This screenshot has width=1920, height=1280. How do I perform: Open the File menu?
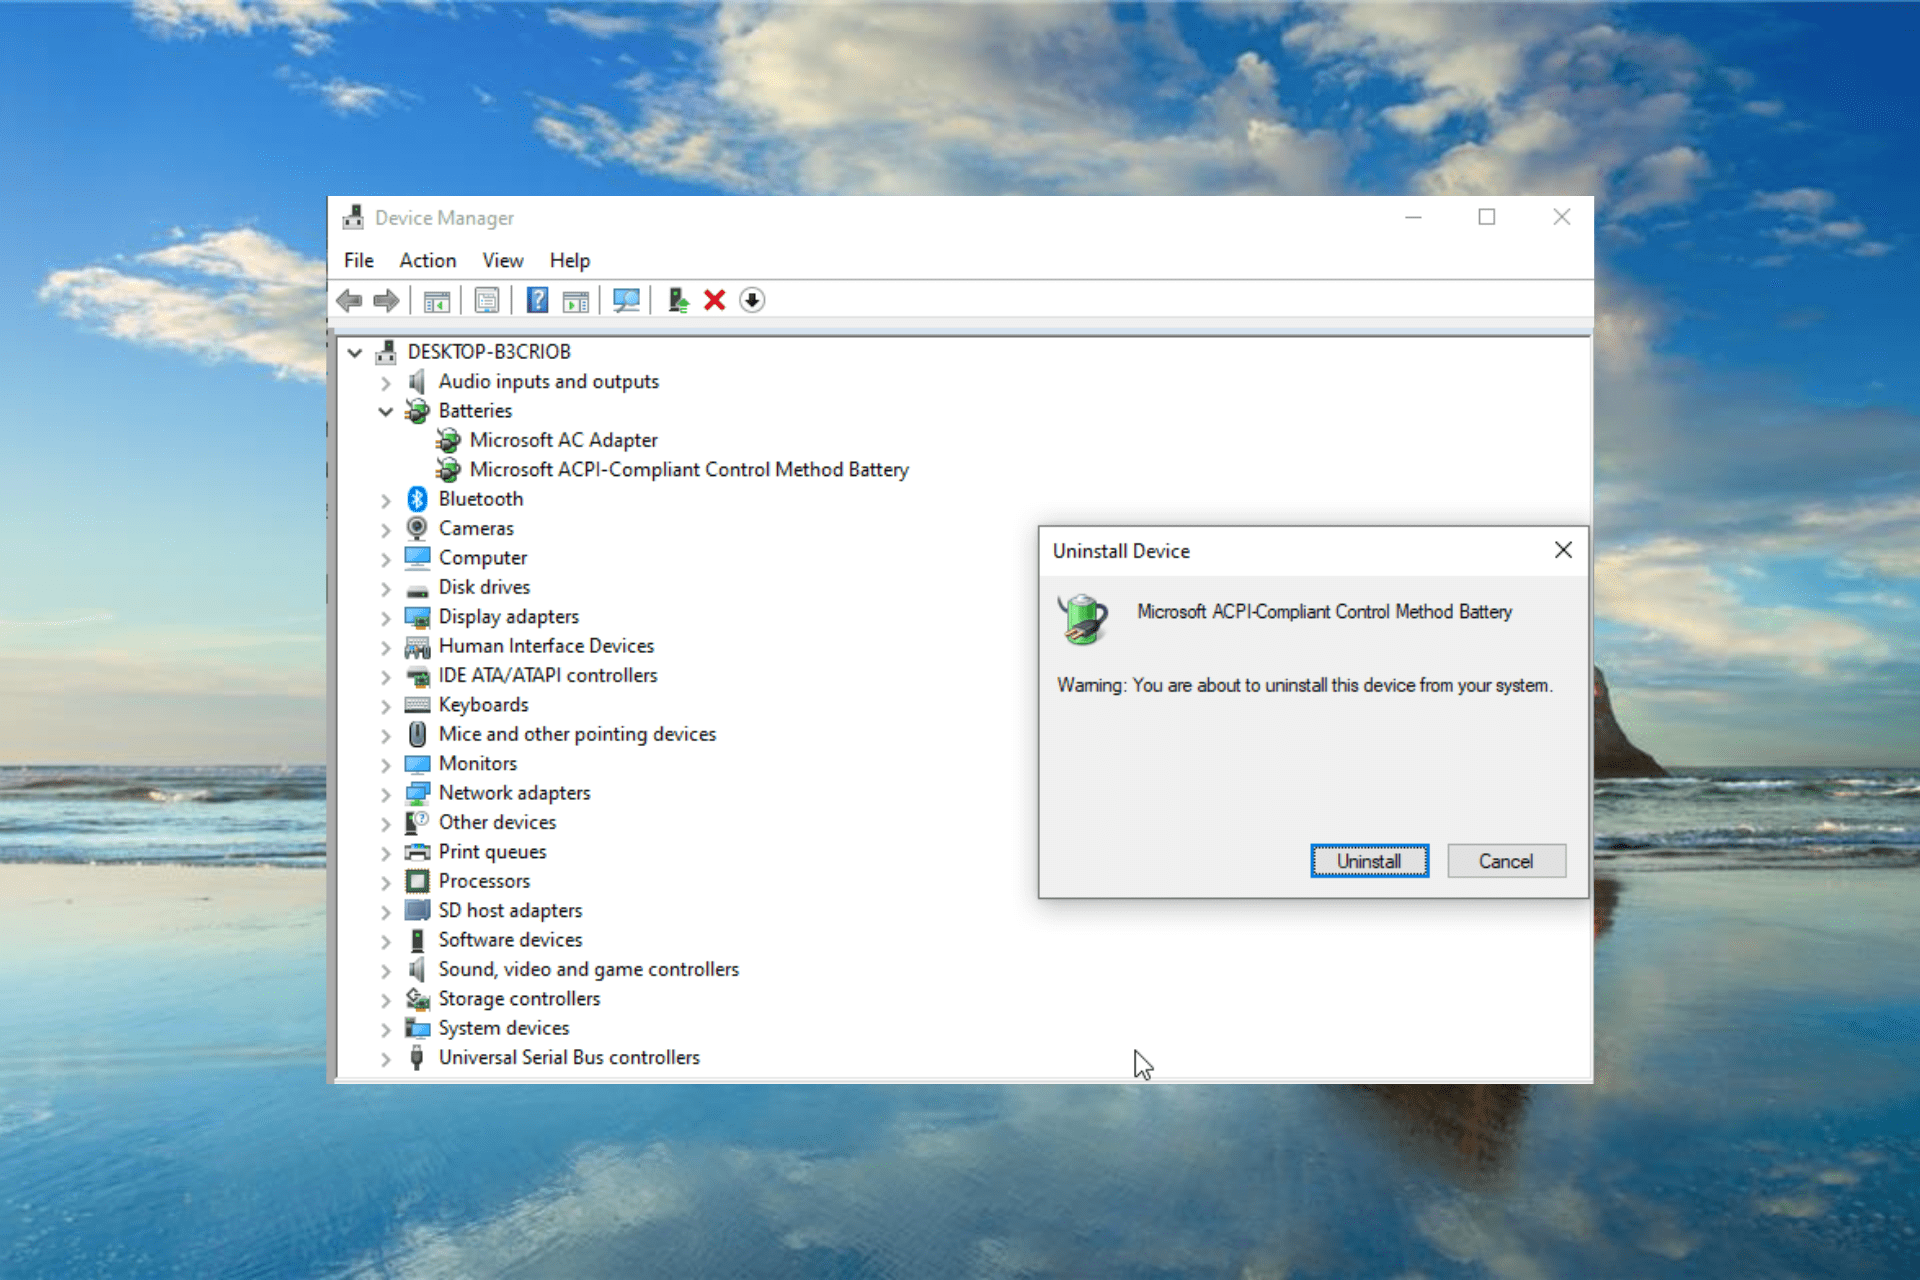click(x=358, y=260)
